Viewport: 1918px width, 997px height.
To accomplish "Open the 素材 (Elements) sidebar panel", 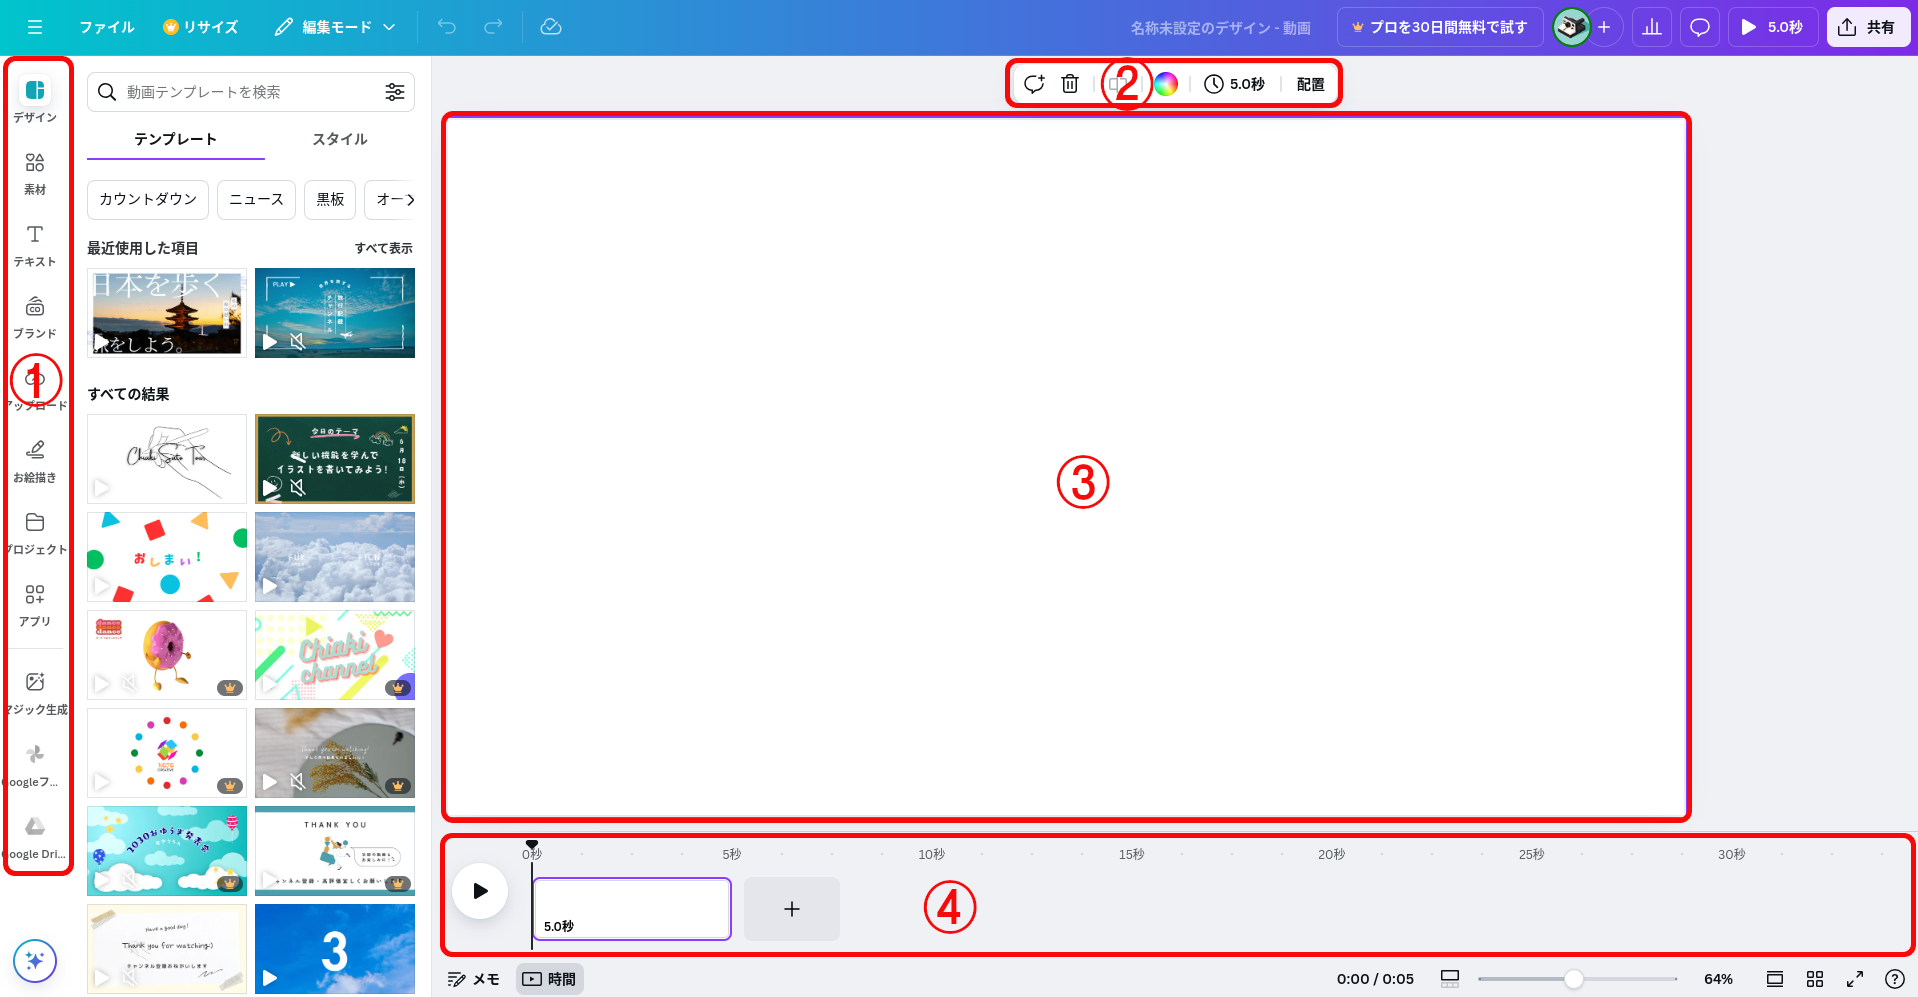I will (35, 173).
